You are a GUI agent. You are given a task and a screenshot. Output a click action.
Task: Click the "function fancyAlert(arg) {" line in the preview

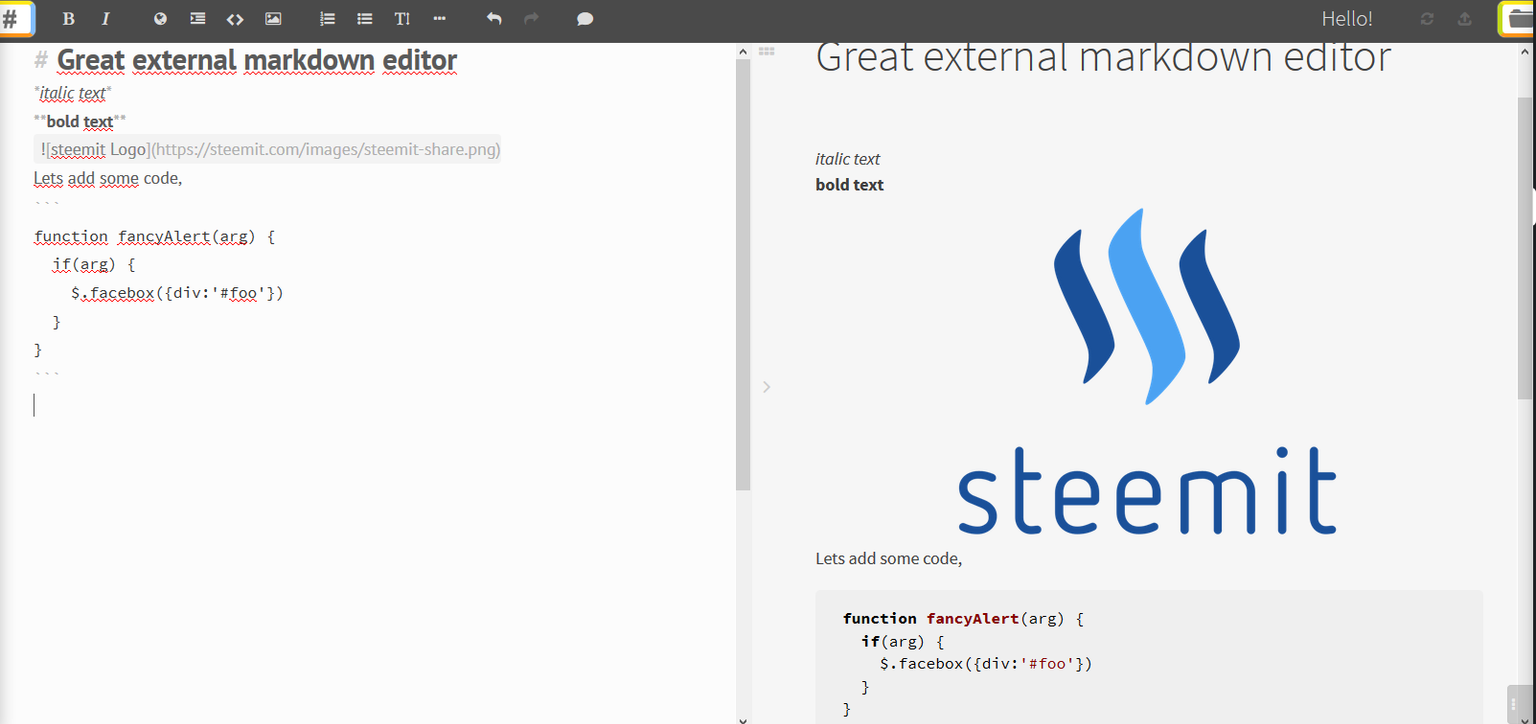tap(963, 619)
